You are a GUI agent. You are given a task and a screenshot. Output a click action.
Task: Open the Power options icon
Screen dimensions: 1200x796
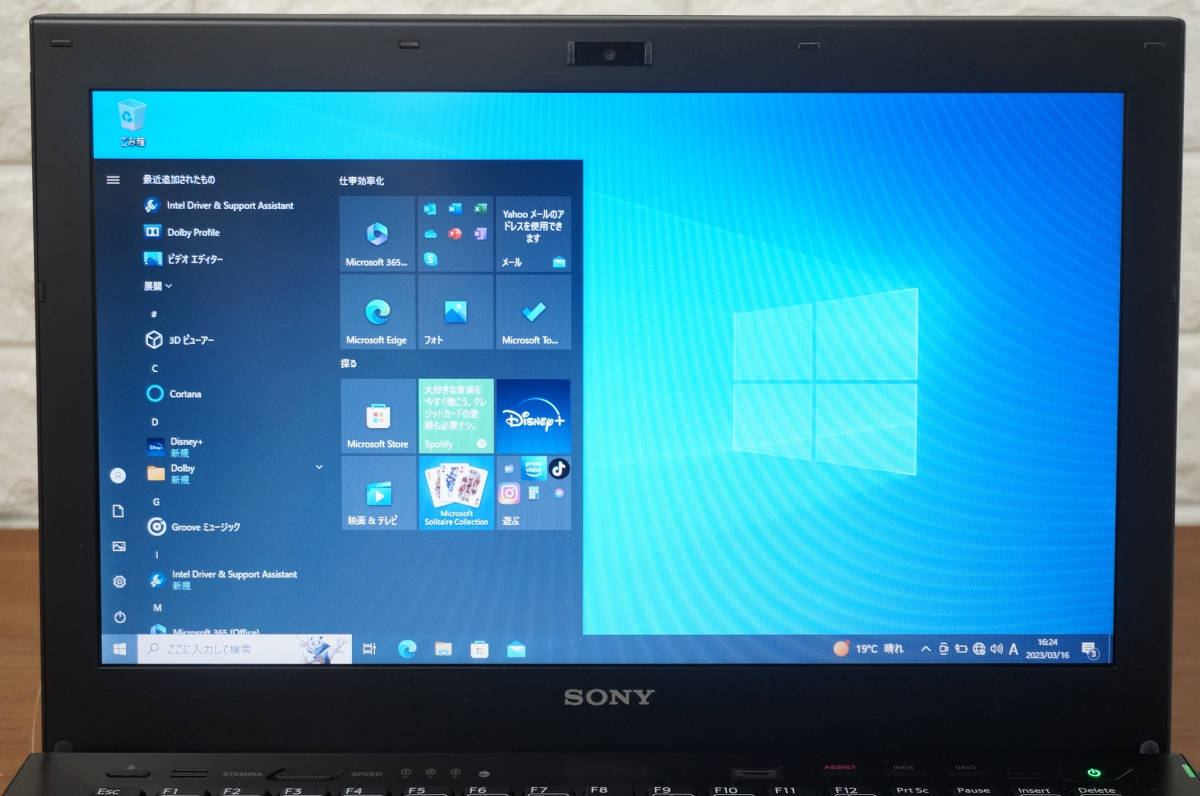pos(120,617)
